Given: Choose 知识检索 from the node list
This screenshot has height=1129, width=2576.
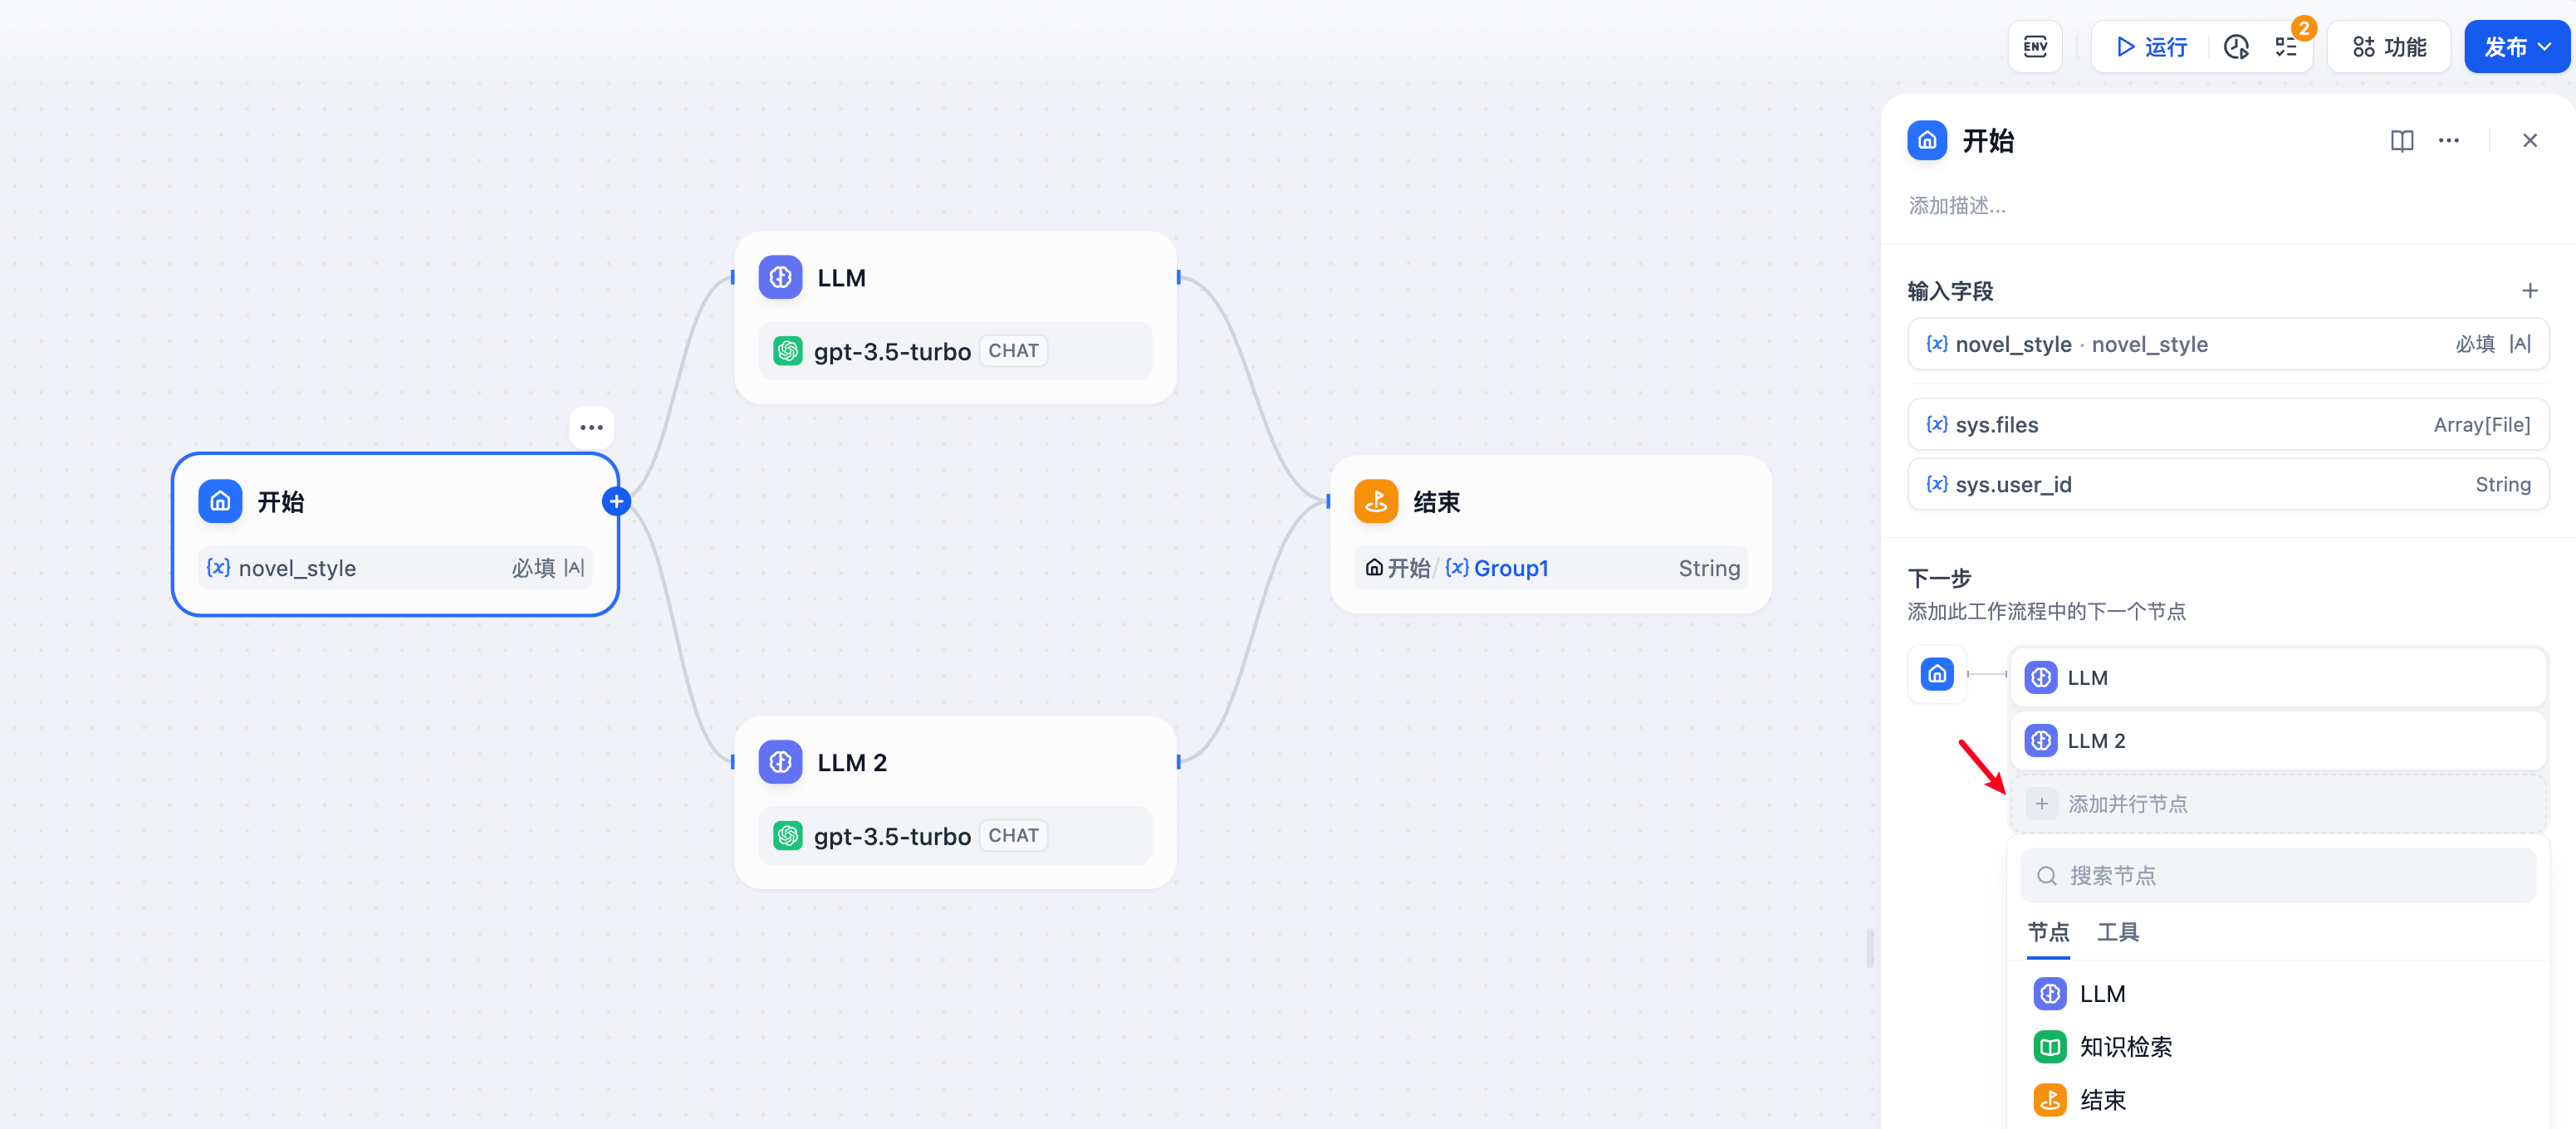Looking at the screenshot, I should click(2125, 1047).
